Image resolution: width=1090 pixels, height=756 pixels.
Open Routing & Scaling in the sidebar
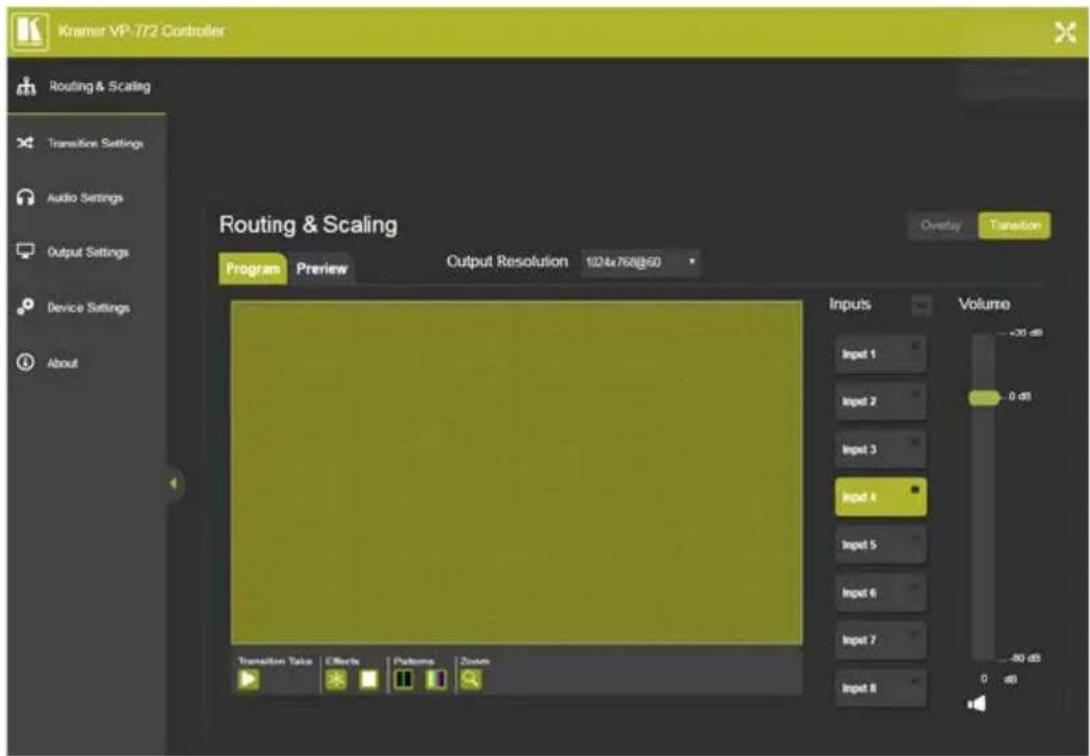(86, 86)
